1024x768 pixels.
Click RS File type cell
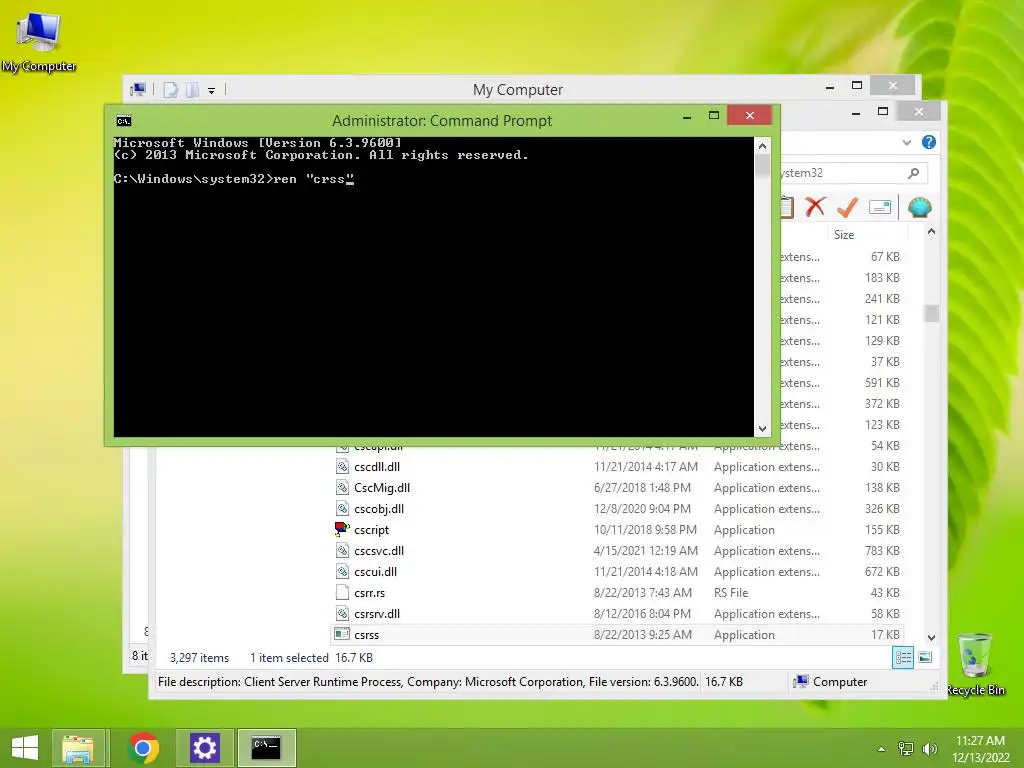[x=731, y=593]
